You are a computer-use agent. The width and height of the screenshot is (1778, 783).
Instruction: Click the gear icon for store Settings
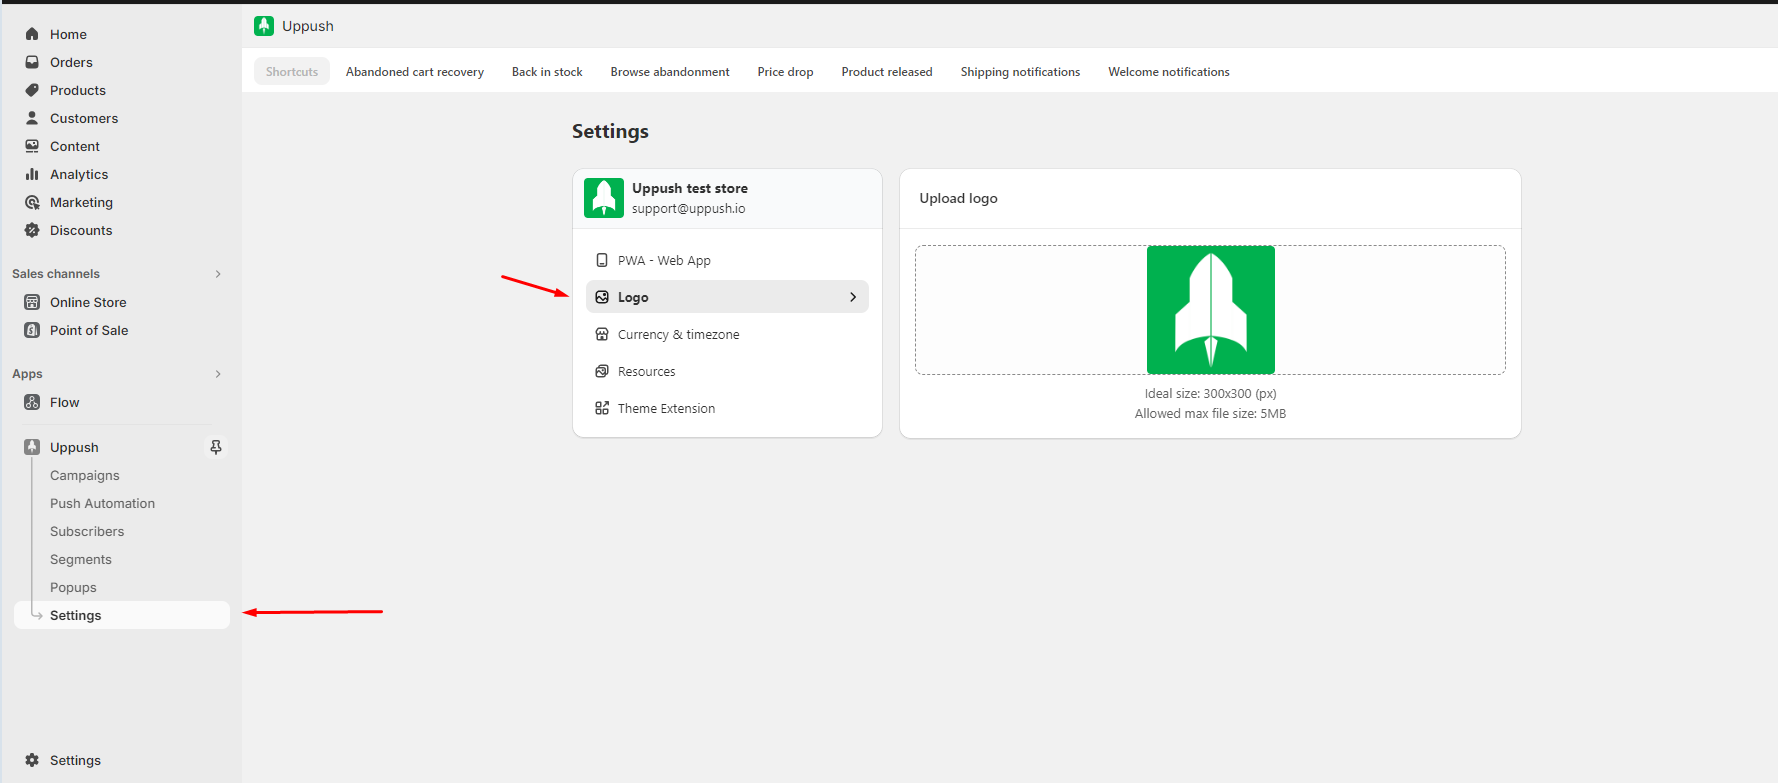tap(32, 760)
